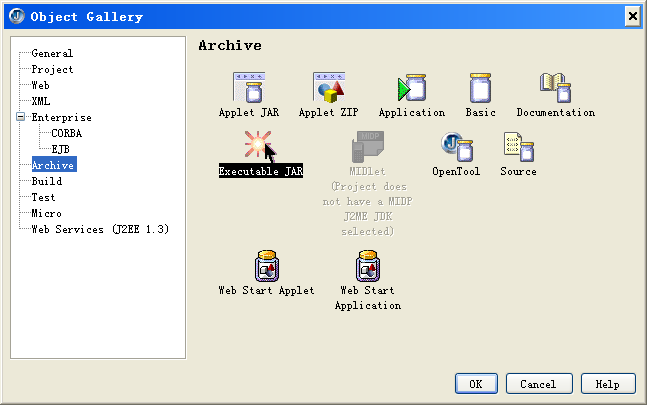Select the Micro category
The image size is (647, 405).
coord(47,213)
